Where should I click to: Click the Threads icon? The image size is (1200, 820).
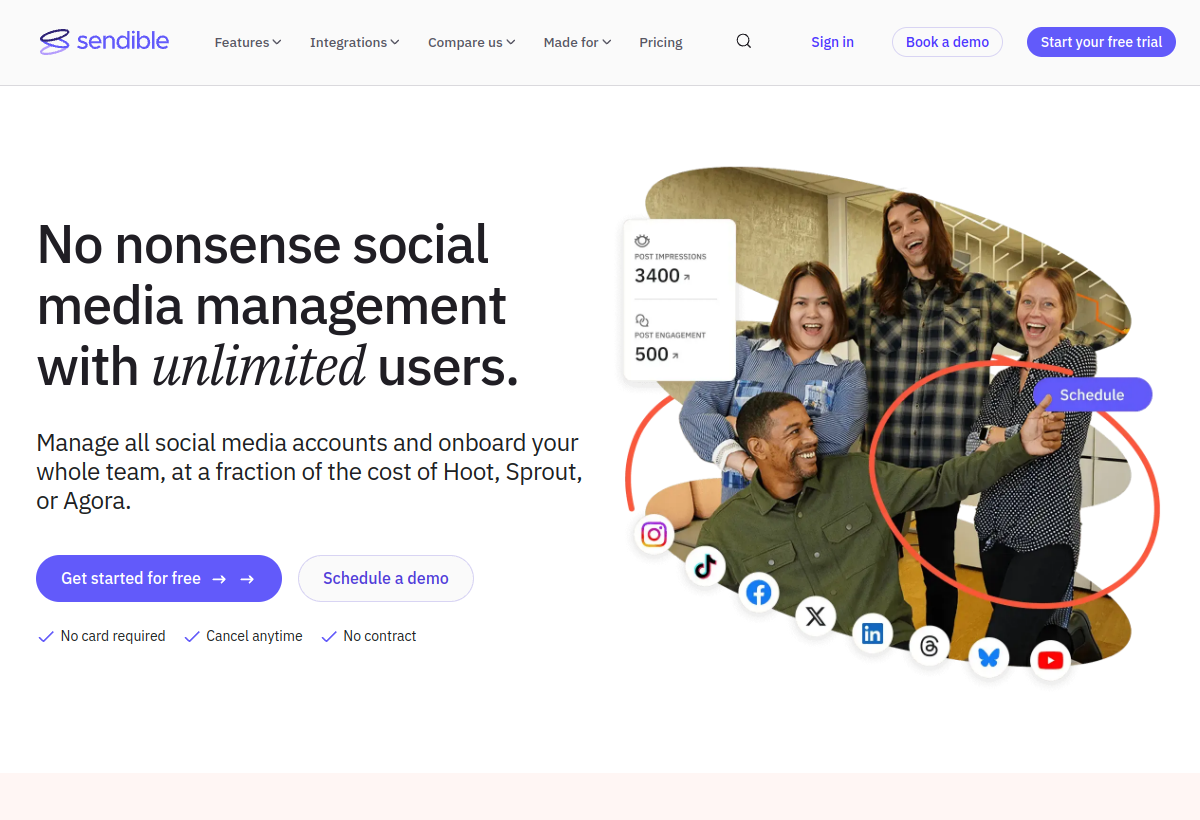(929, 647)
